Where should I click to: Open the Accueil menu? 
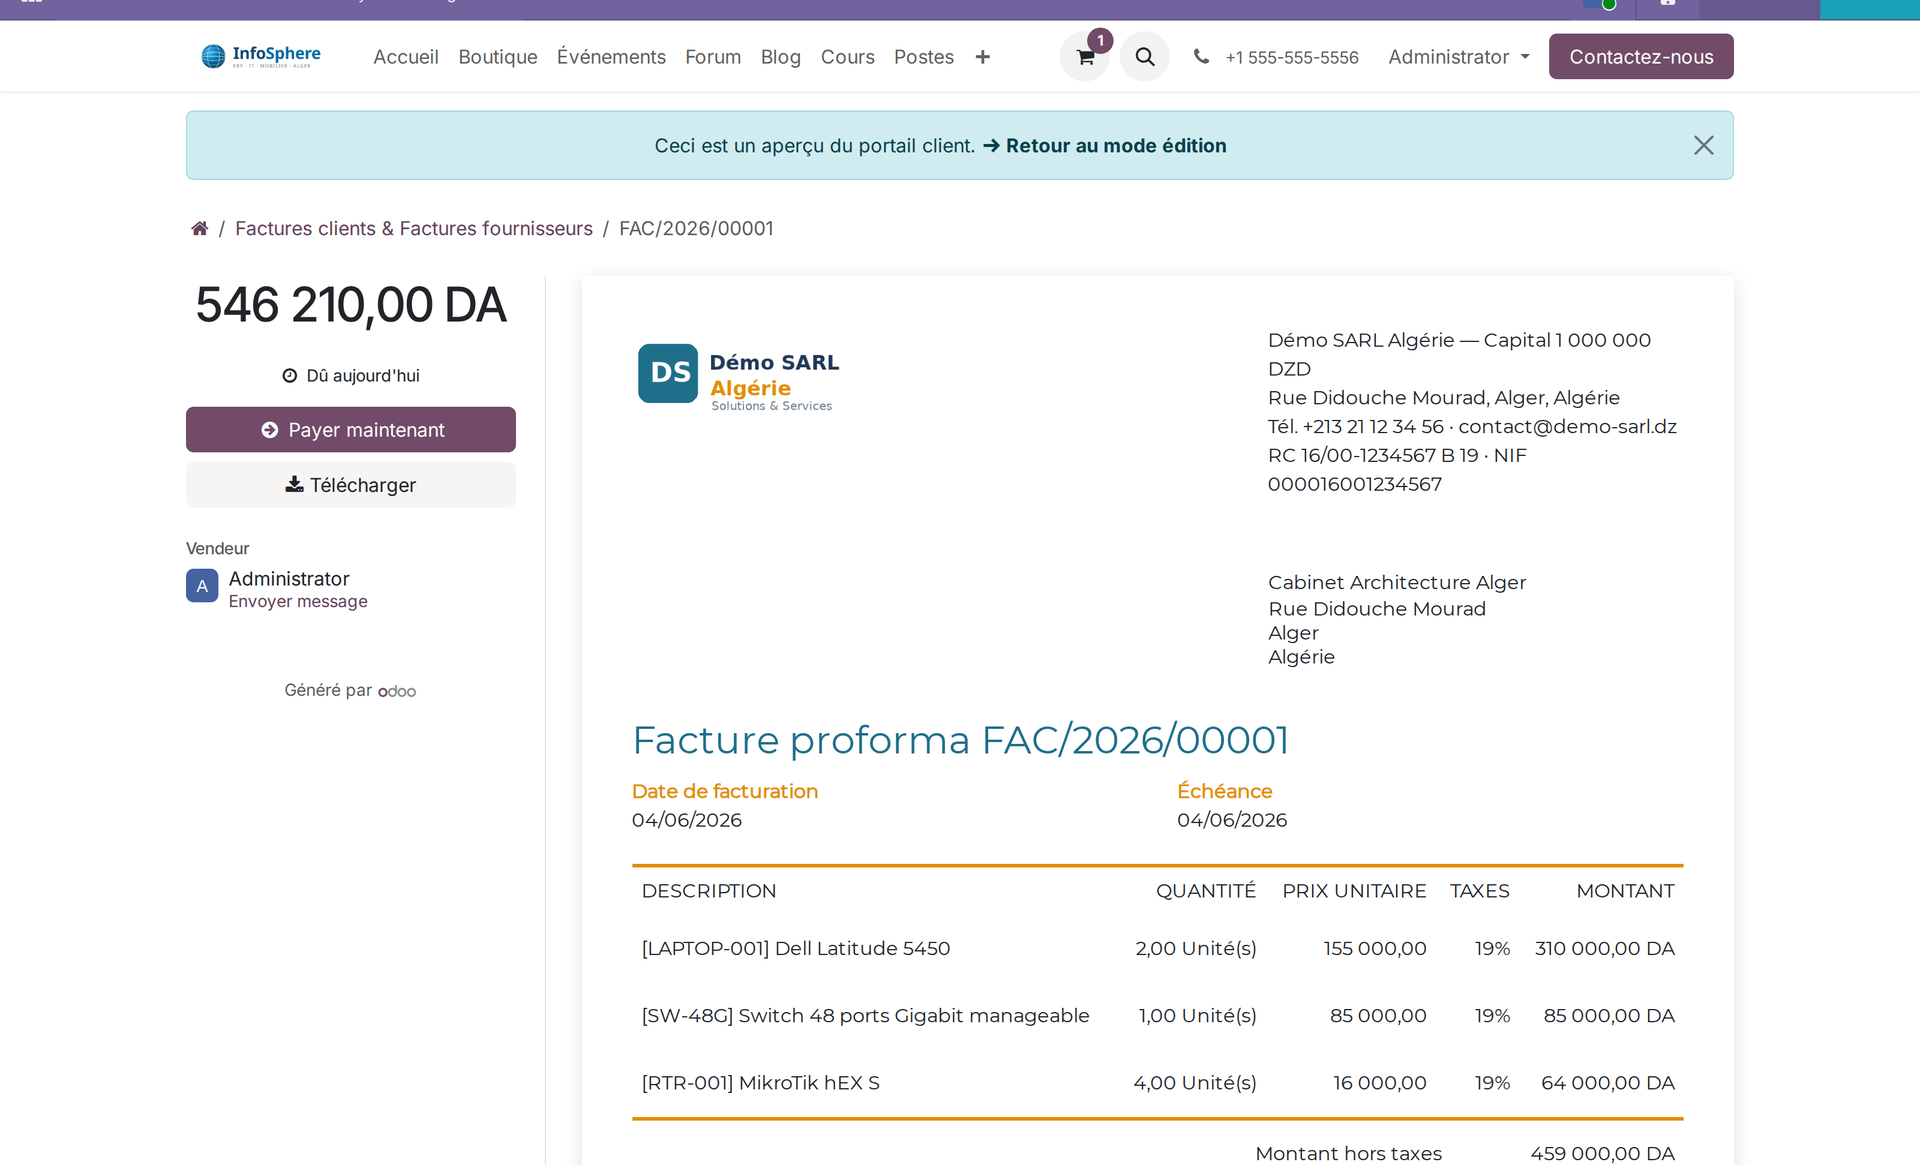click(406, 57)
